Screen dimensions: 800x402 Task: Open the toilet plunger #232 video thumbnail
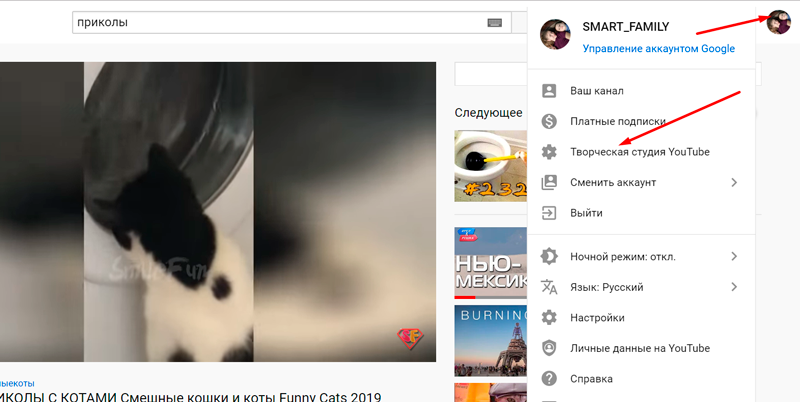[491, 166]
